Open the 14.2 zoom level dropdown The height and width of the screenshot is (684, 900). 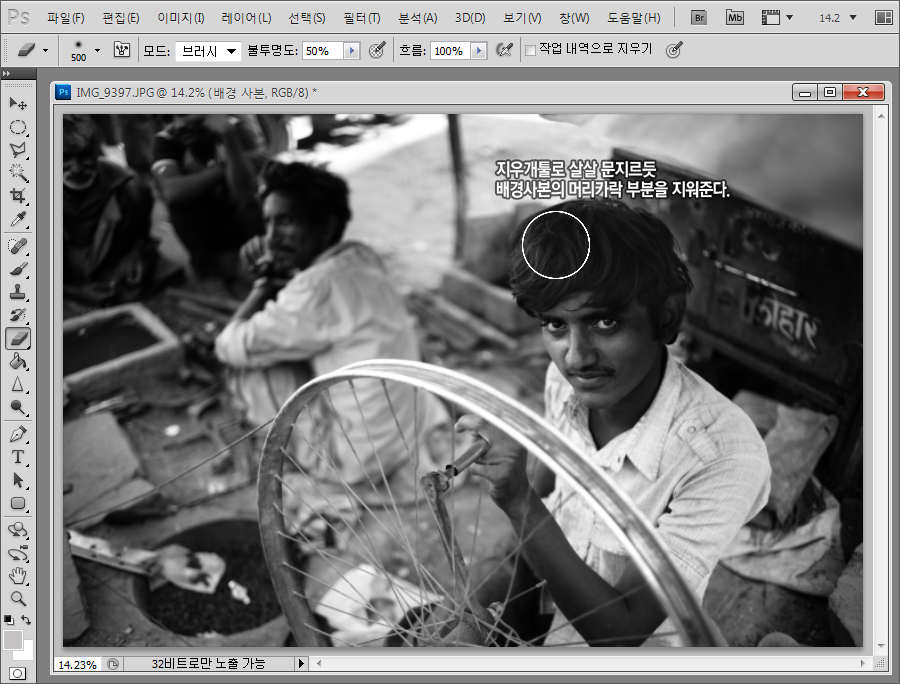(853, 18)
